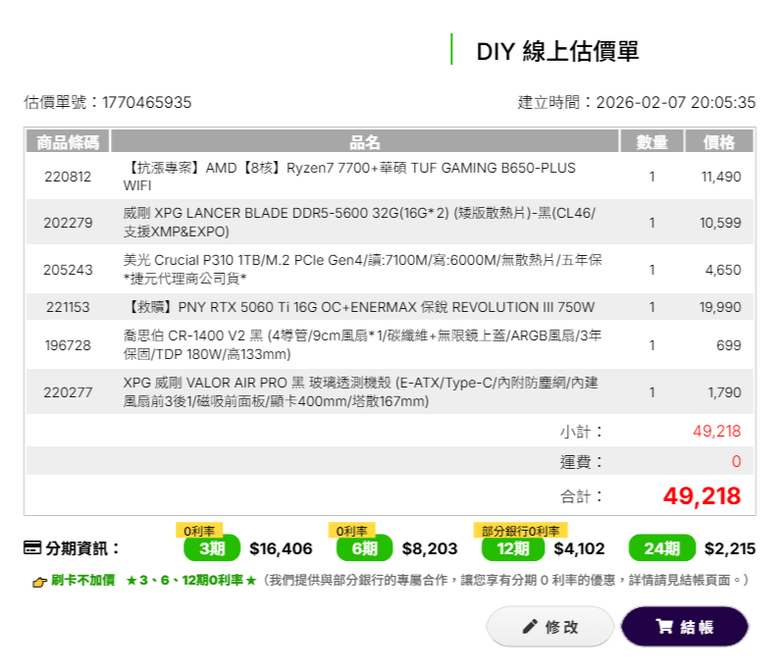Click the $2,215 installment amount
The image size is (780, 671).
coord(730,548)
